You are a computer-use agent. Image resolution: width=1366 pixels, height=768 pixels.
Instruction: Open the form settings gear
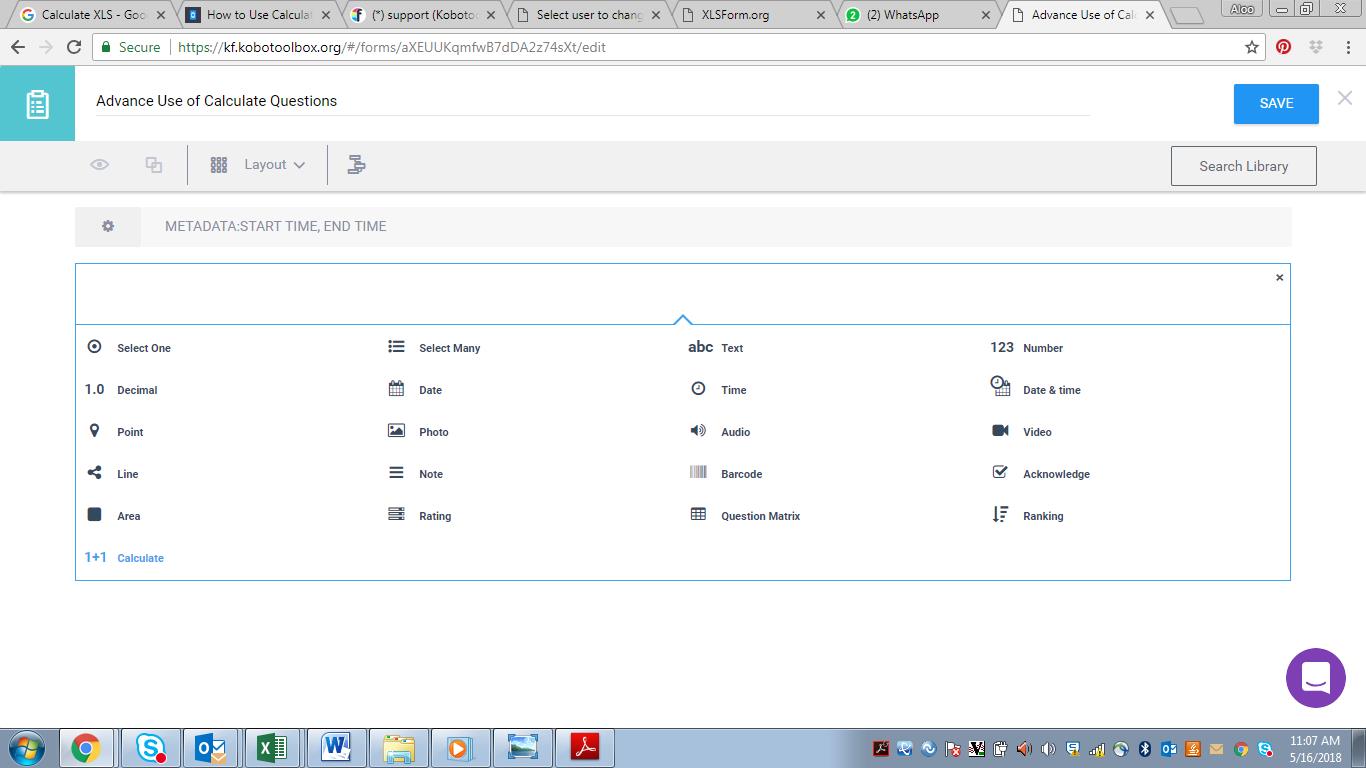[108, 226]
